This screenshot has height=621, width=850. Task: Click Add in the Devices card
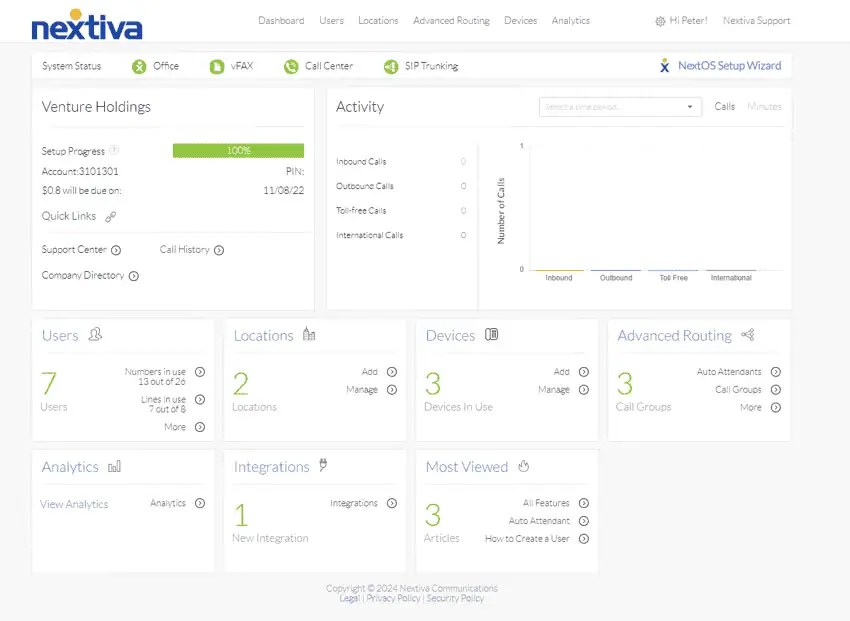pyautogui.click(x=562, y=372)
